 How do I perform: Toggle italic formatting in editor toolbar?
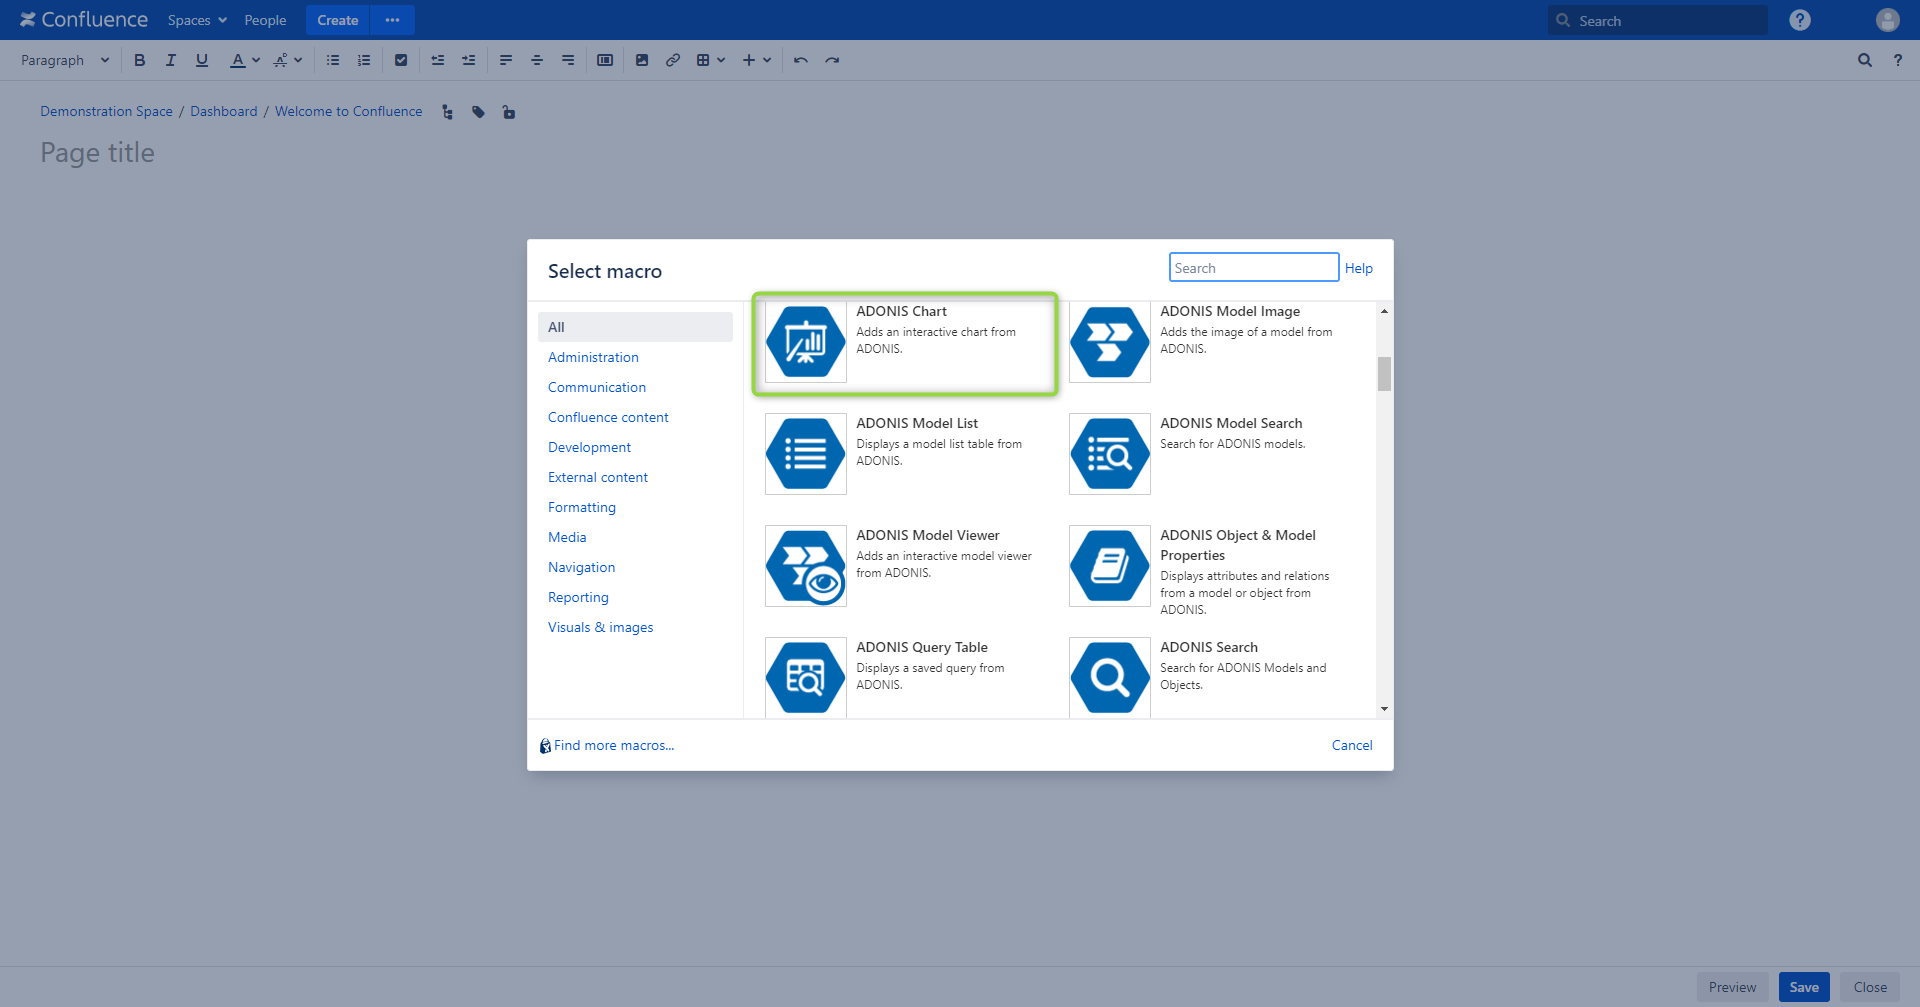click(171, 60)
